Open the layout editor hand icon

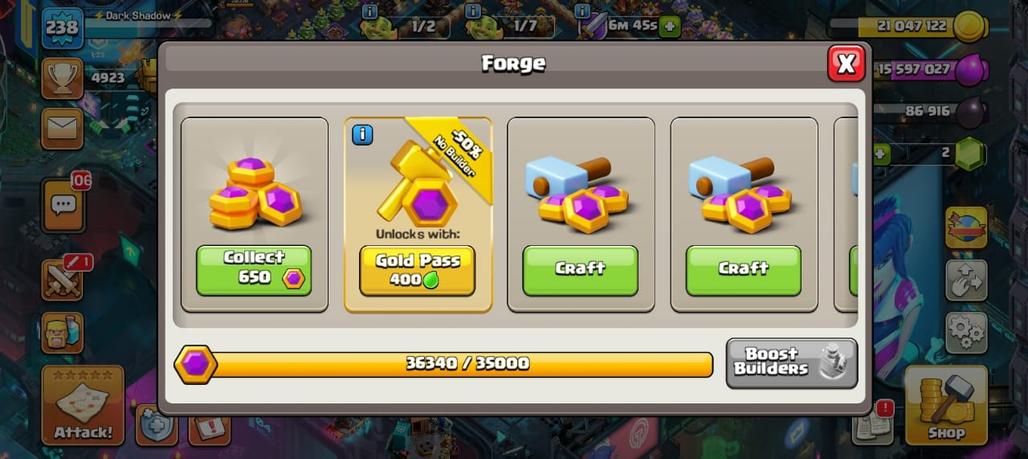coord(966,280)
